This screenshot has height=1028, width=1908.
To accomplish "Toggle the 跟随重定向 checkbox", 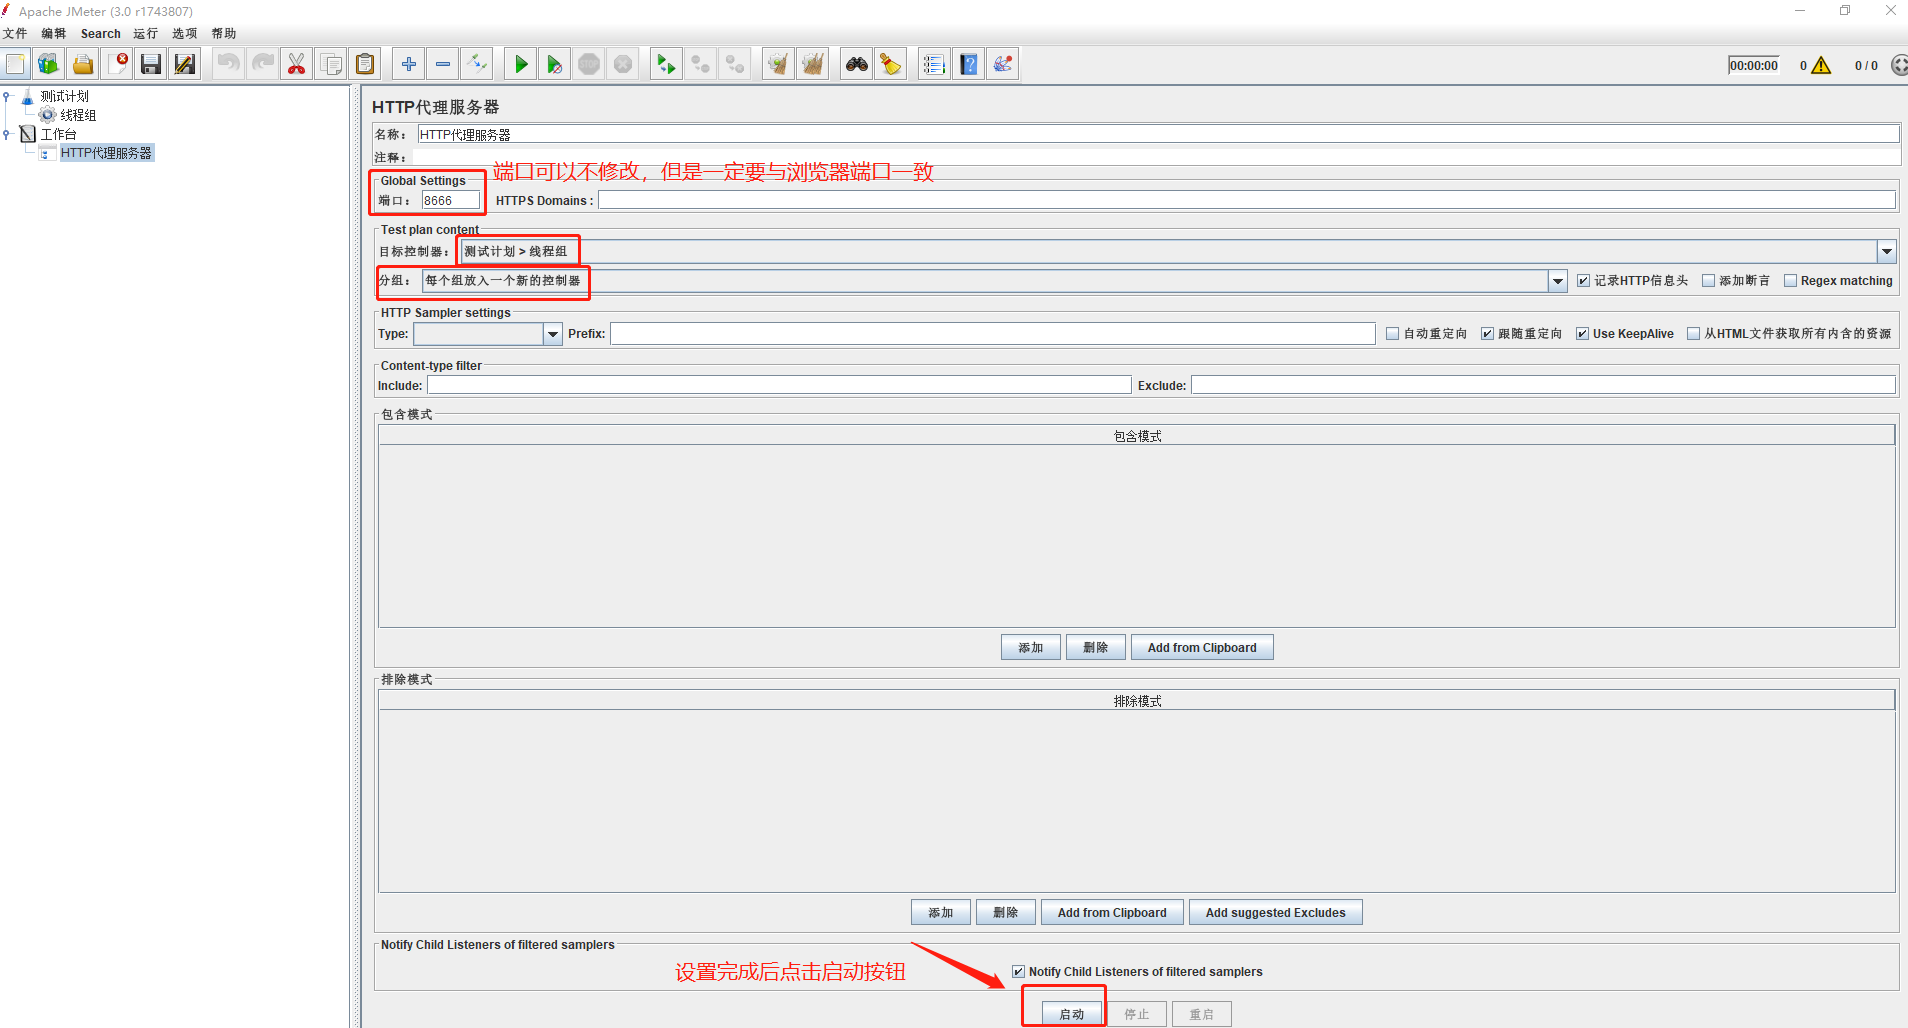I will [x=1487, y=334].
